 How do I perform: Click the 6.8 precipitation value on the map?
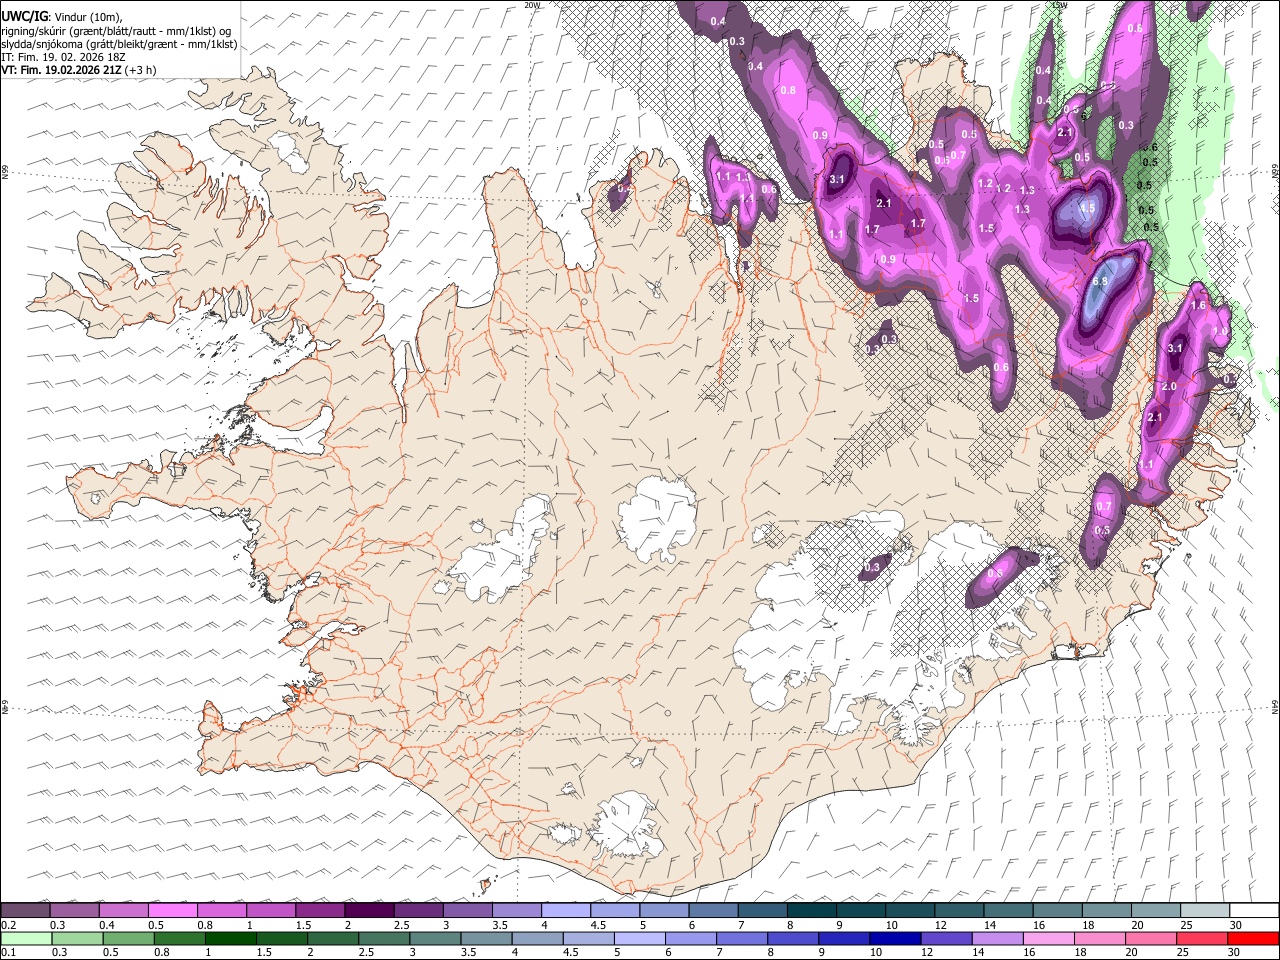1100,282
